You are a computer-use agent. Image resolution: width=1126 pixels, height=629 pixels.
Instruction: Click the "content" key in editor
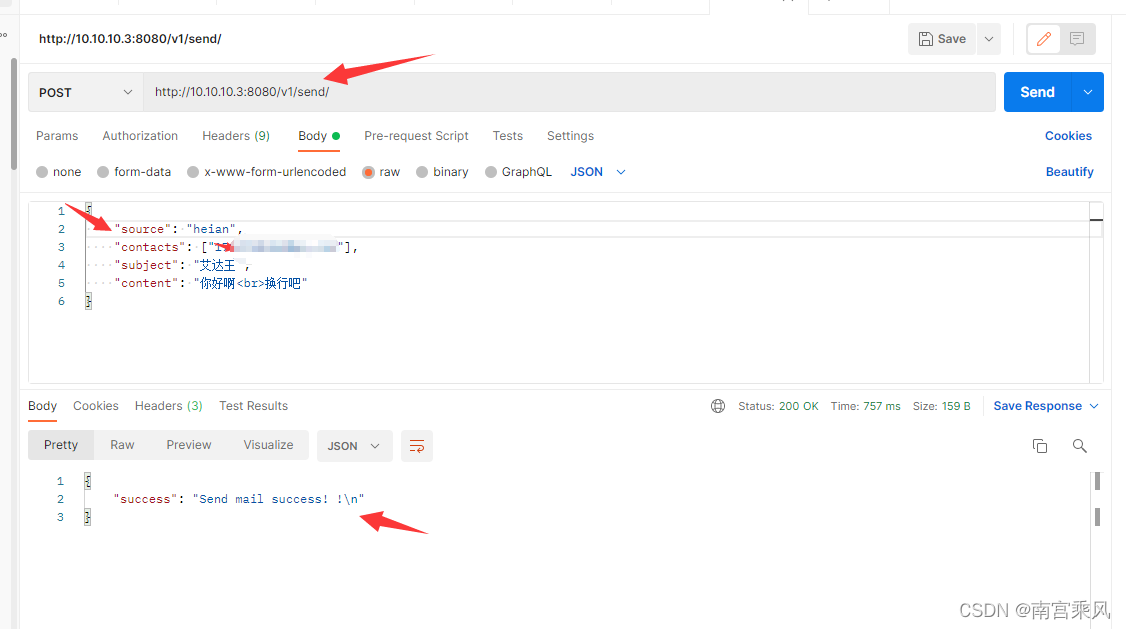click(x=146, y=283)
